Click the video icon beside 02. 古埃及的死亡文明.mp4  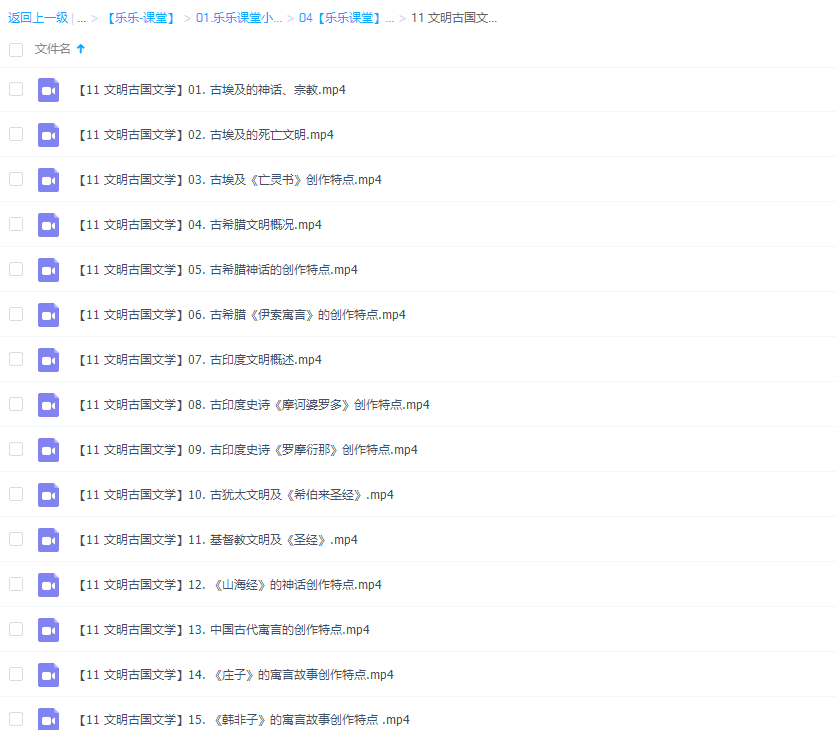coord(48,134)
